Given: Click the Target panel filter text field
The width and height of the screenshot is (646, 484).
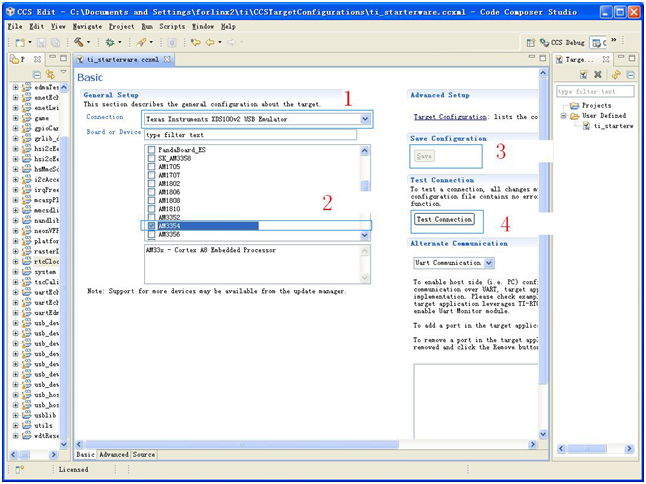Looking at the screenshot, I should pyautogui.click(x=595, y=91).
